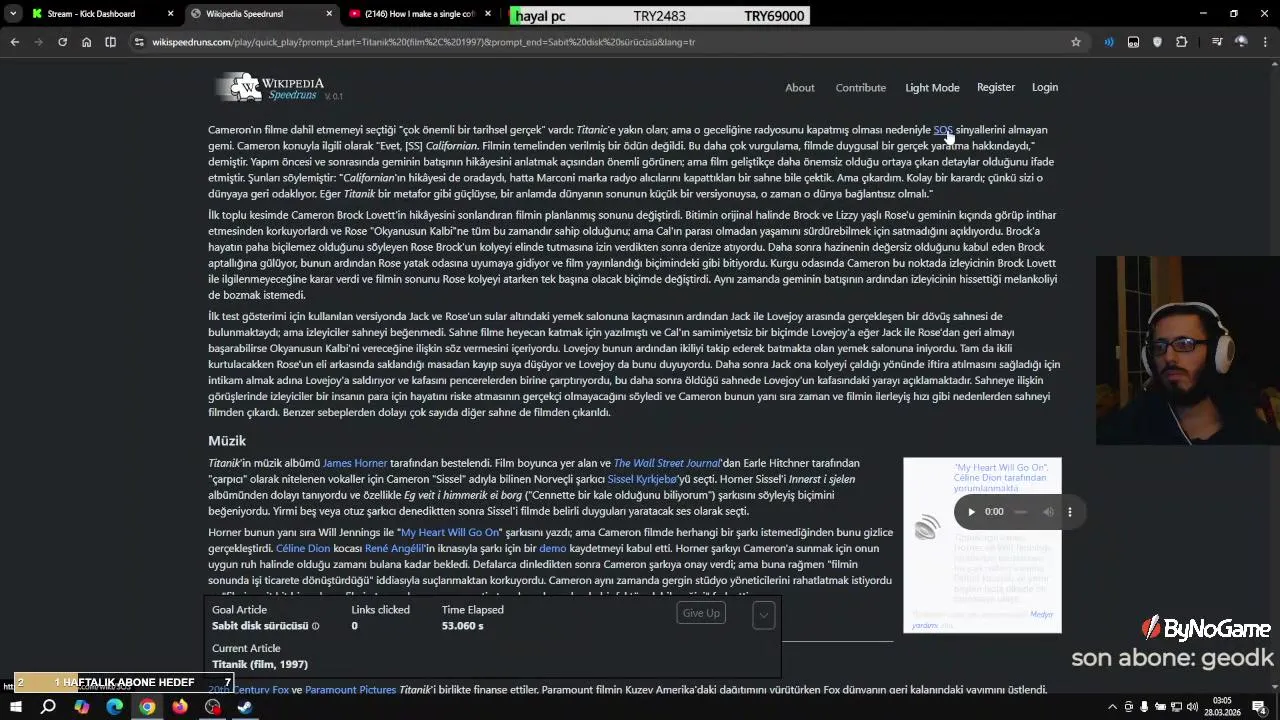Viewport: 1280px width, 720px height.
Task: Open Steam from the taskbar
Action: click(x=245, y=707)
